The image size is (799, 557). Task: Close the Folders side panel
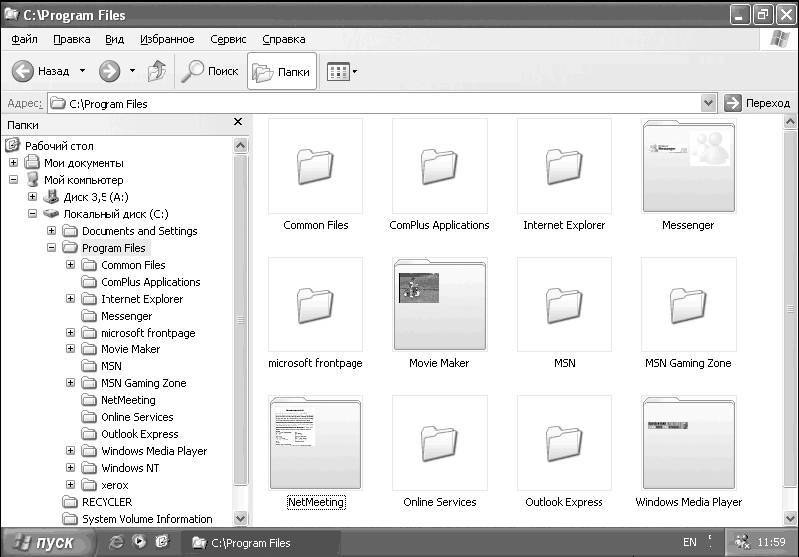[238, 122]
